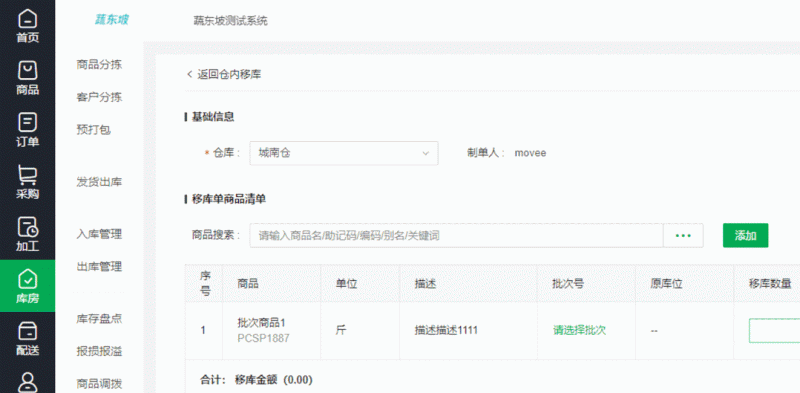Click the 移库数量 input in row 1

tap(774, 330)
